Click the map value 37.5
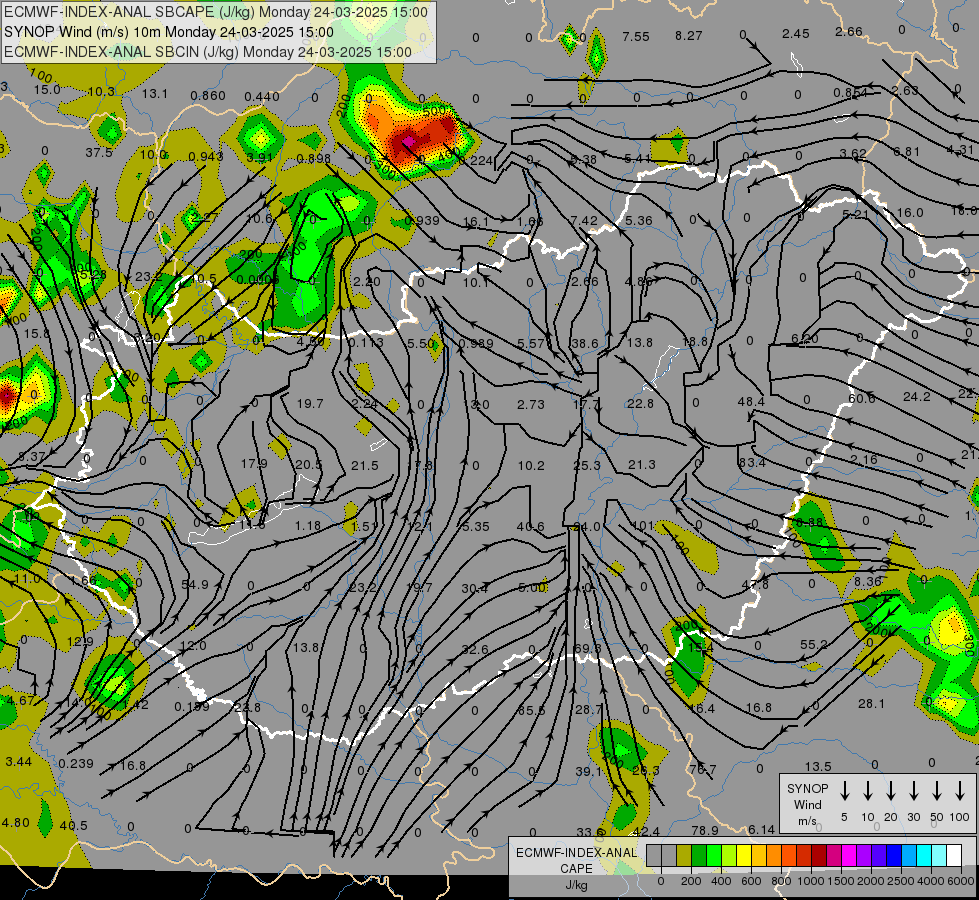This screenshot has height=900, width=979. tap(99, 152)
